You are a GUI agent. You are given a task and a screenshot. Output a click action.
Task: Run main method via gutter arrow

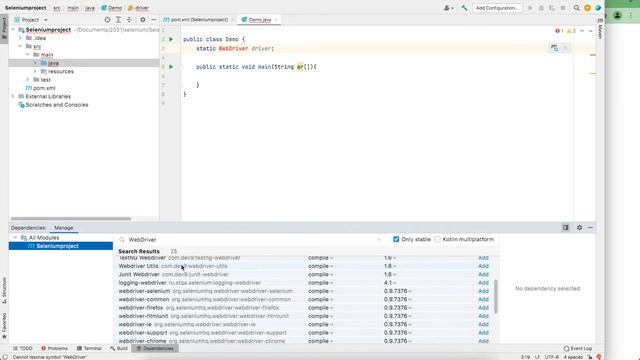[171, 67]
